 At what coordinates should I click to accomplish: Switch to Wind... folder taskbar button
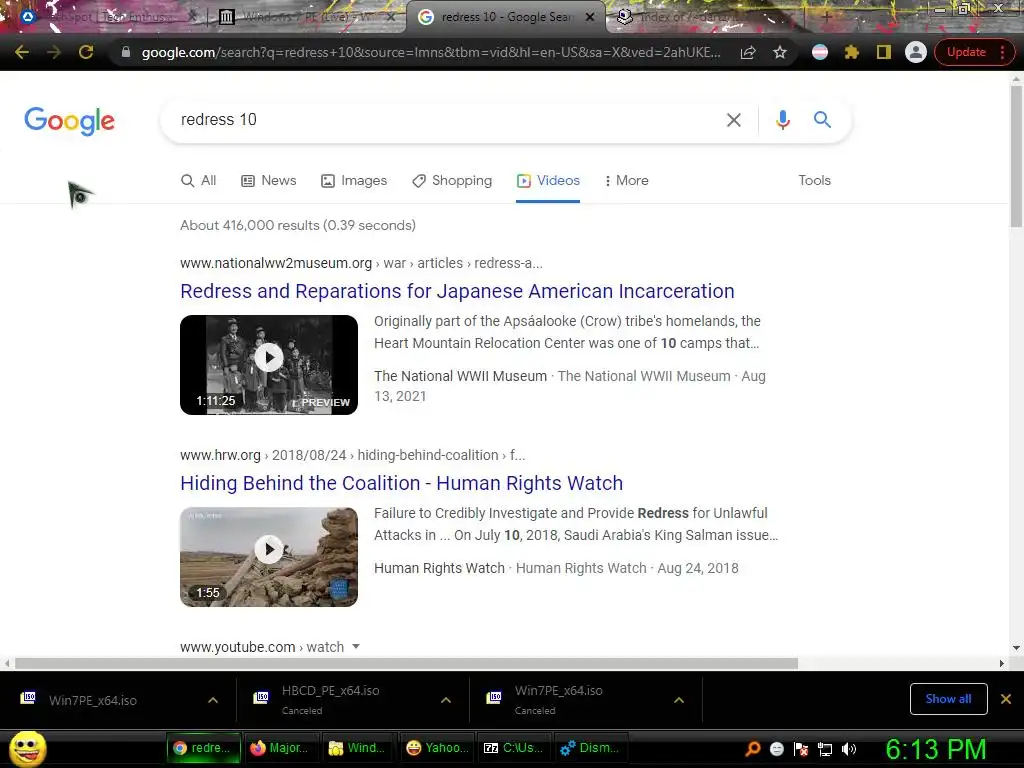click(x=357, y=748)
